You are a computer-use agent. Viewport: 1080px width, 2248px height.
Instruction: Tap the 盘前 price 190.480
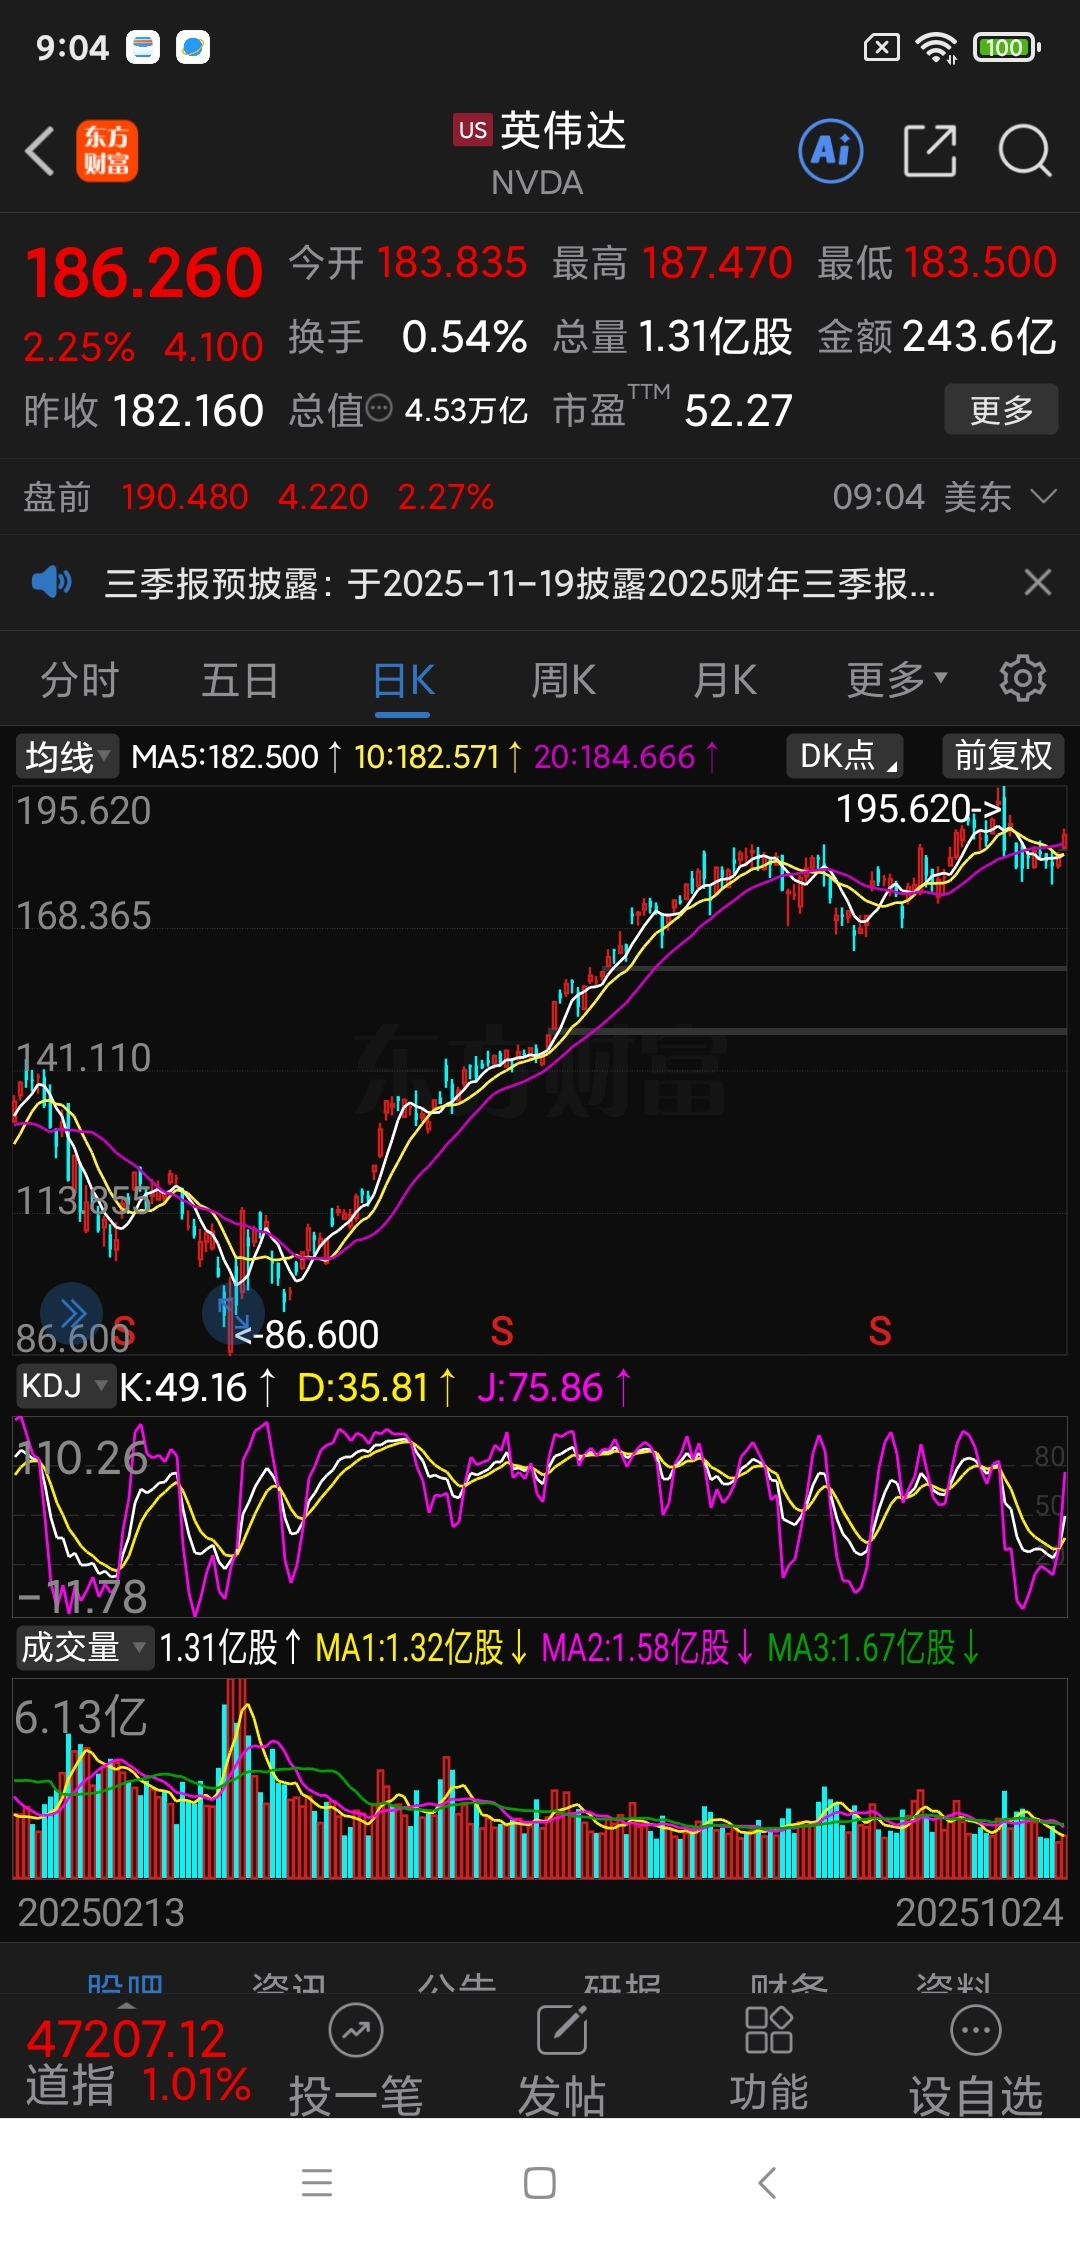click(x=184, y=497)
